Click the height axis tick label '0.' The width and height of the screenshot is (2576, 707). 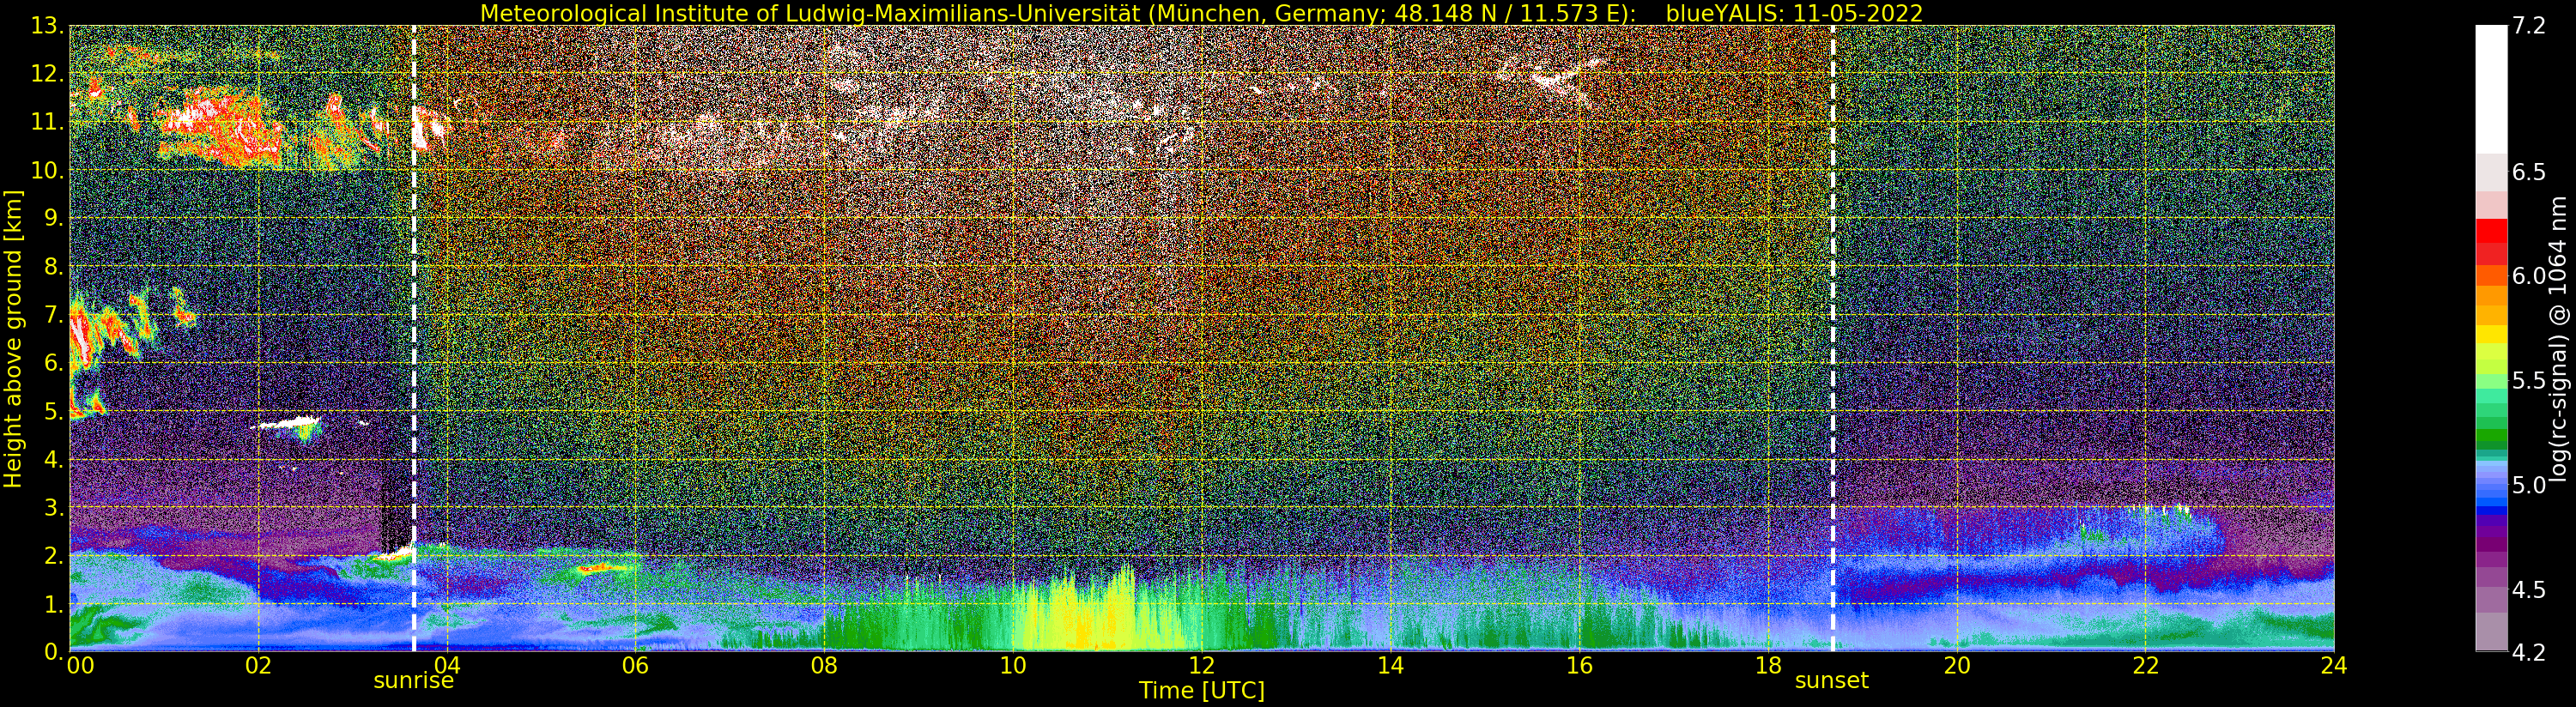pos(54,652)
